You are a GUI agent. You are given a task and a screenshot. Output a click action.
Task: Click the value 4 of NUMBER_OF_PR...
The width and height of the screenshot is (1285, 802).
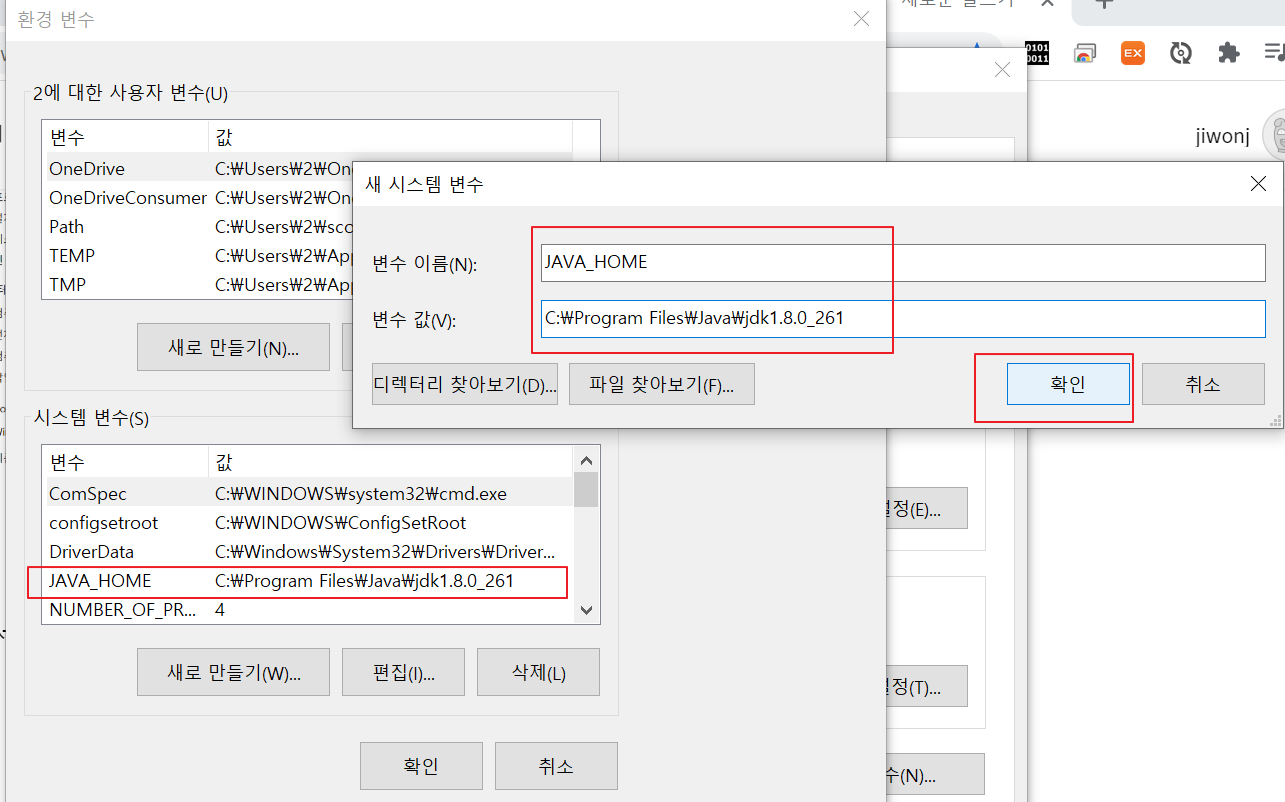(x=220, y=609)
